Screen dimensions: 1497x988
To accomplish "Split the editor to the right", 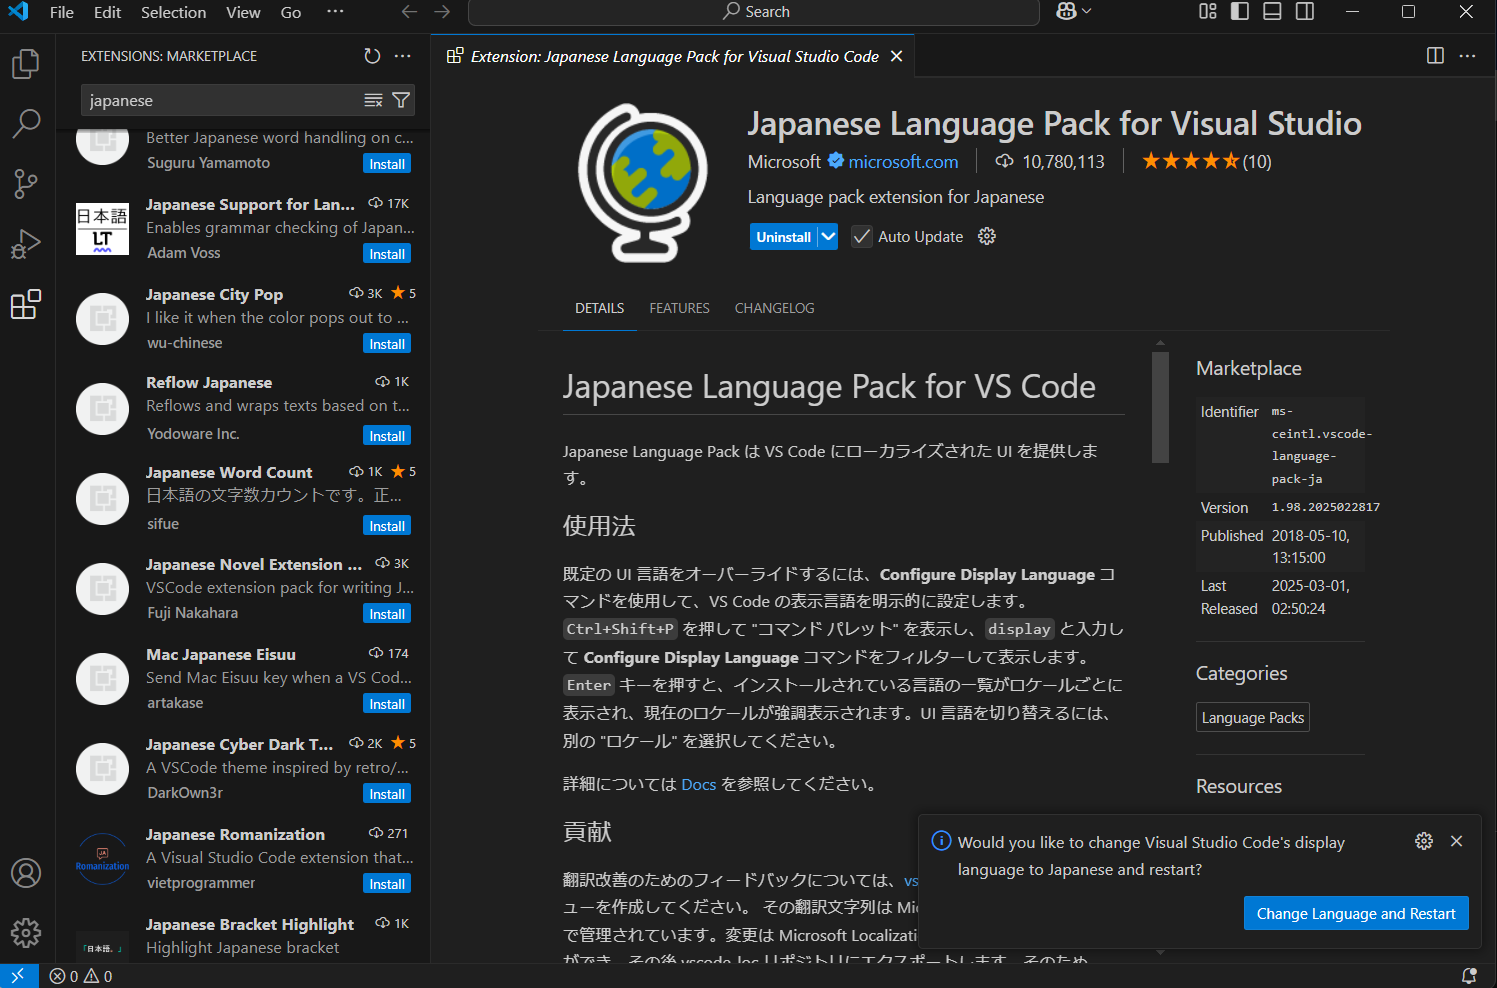I will click(1435, 56).
